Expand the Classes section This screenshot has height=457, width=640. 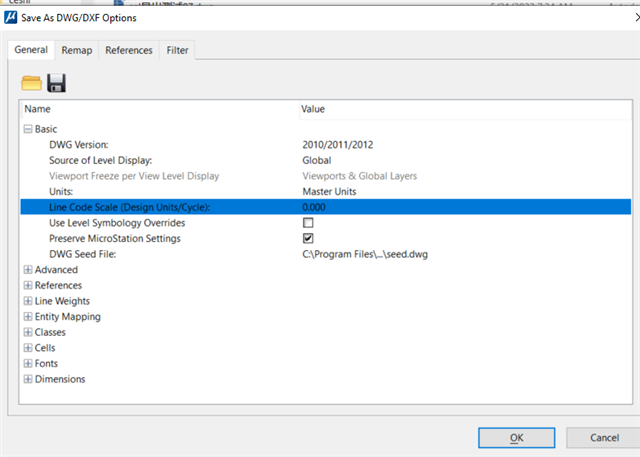click(x=28, y=332)
